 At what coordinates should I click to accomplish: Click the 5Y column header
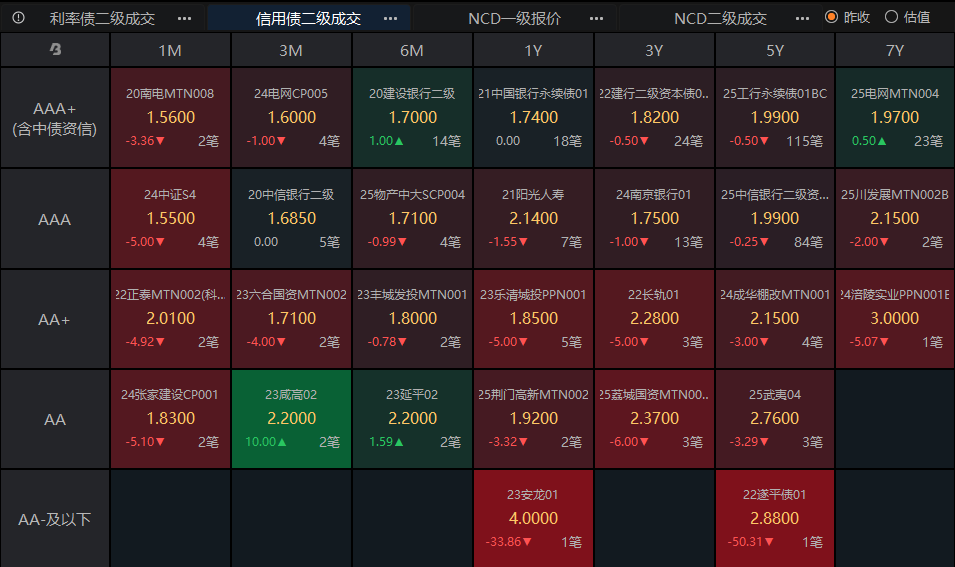click(x=775, y=50)
